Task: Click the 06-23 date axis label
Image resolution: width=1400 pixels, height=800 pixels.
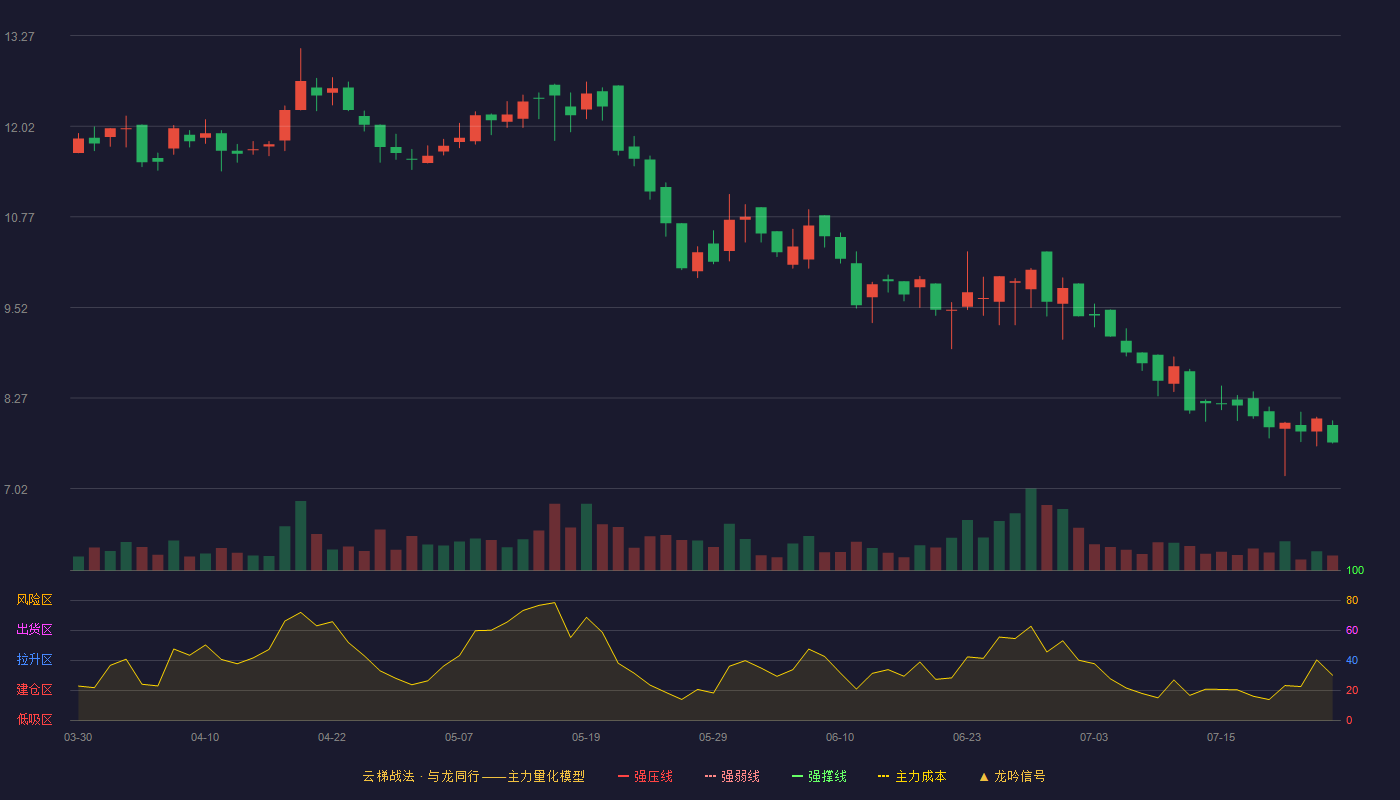Action: [x=967, y=737]
